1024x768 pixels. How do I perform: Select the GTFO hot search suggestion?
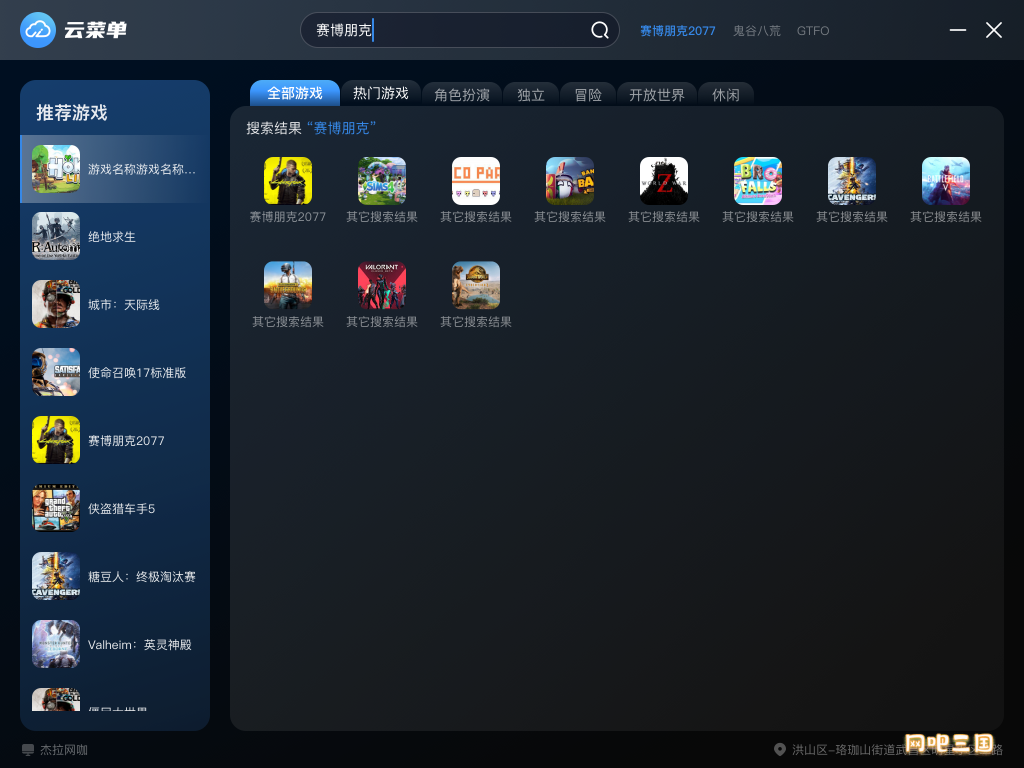812,31
